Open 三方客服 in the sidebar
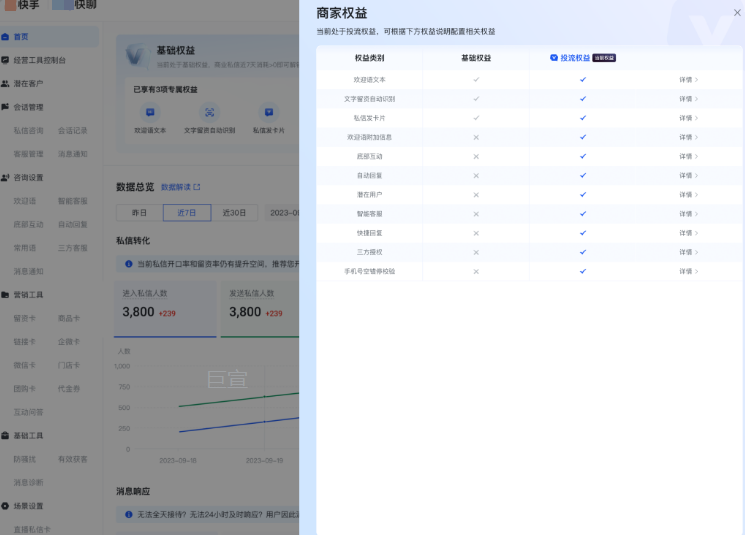The width and height of the screenshot is (745, 535). pos(73,248)
